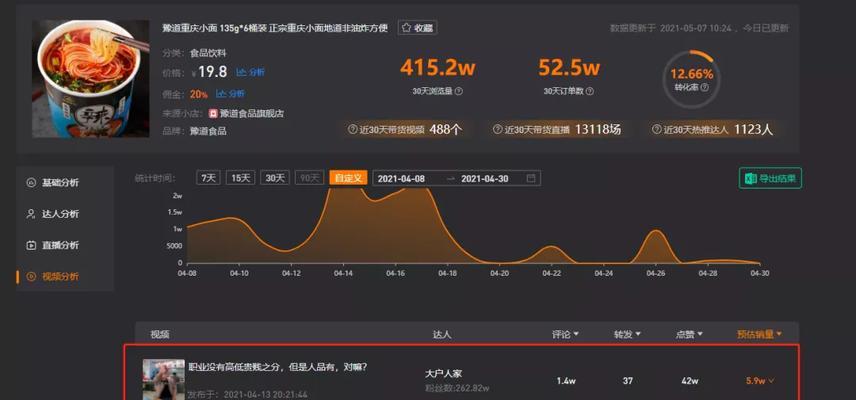Click the 42w likes cell
The width and height of the screenshot is (856, 400).
(689, 381)
